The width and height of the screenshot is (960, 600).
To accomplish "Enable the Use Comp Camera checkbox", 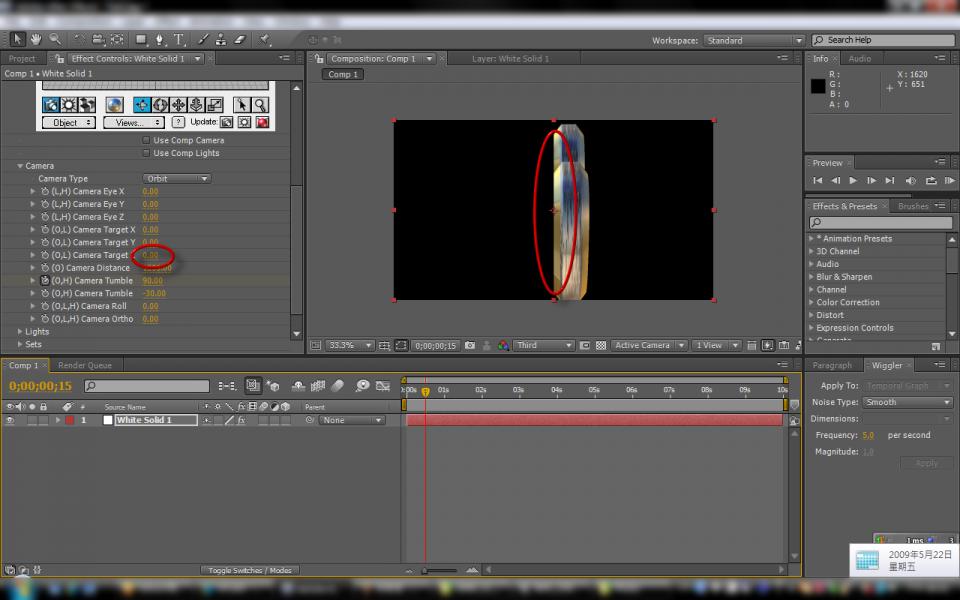I will click(x=146, y=141).
